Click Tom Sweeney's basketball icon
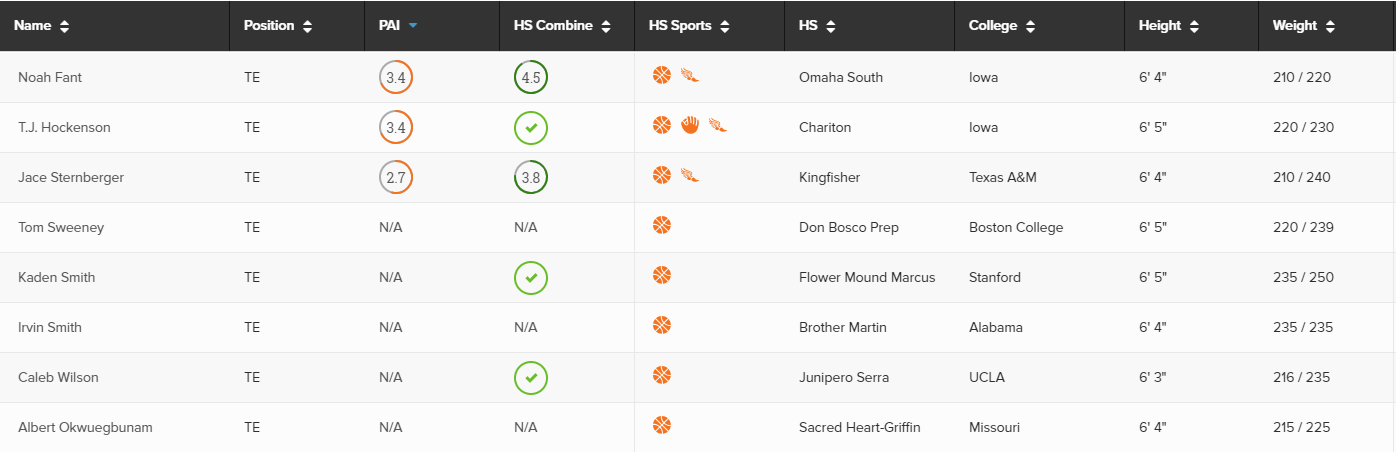Image resolution: width=1396 pixels, height=452 pixels. pyautogui.click(x=662, y=225)
